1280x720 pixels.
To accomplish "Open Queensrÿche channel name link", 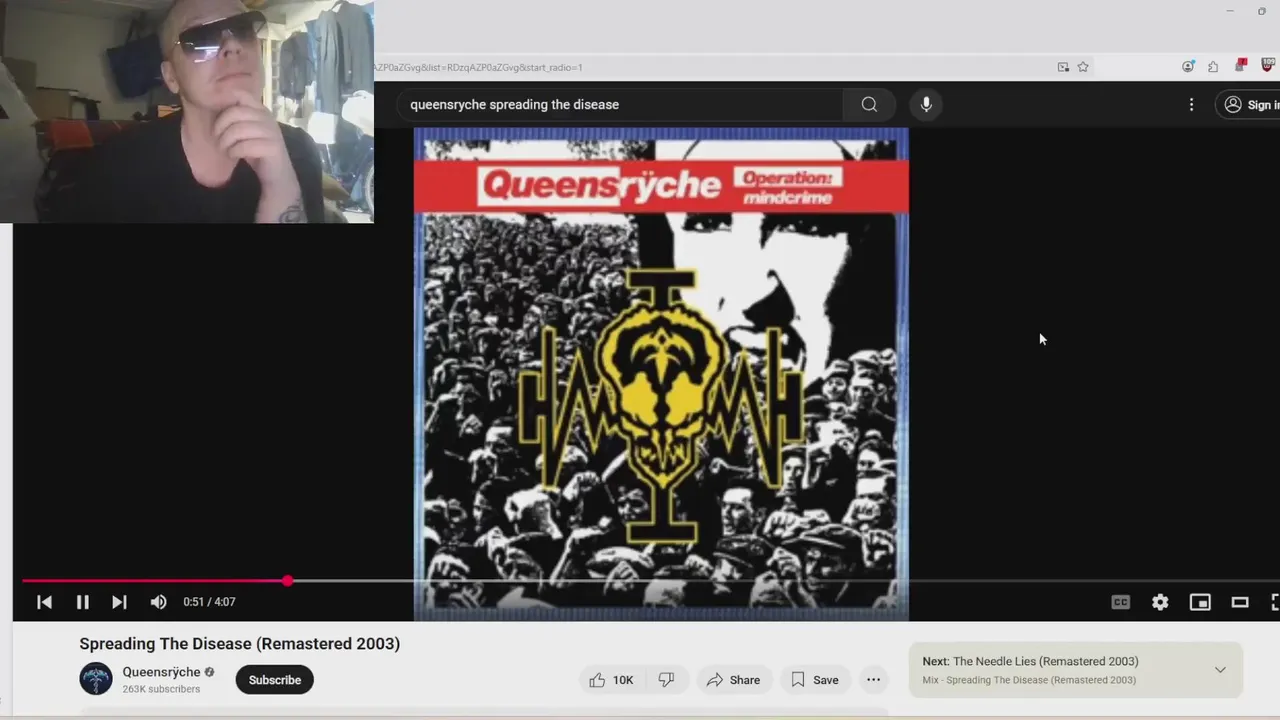I will (161, 672).
